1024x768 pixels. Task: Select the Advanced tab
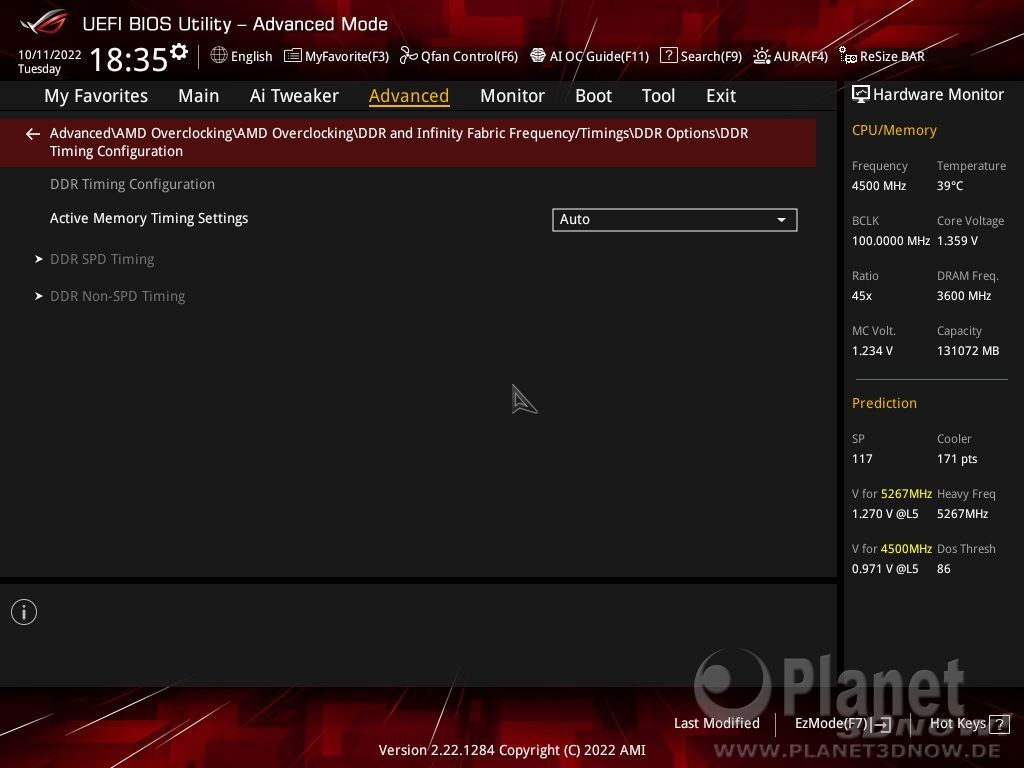click(x=409, y=96)
